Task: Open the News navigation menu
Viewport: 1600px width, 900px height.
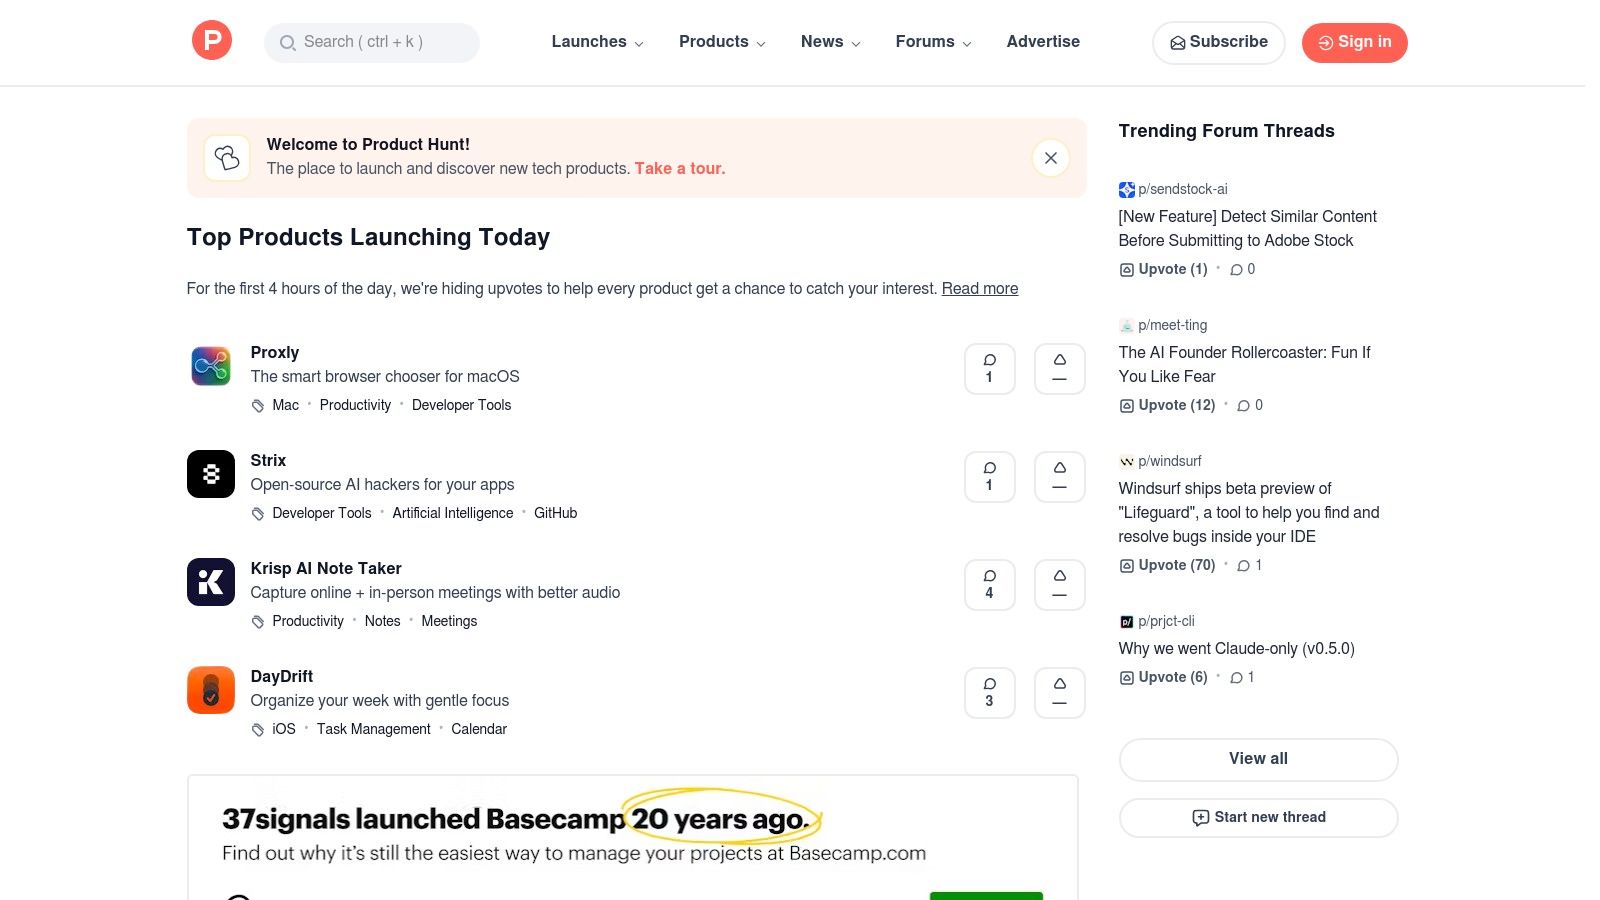Action: (x=830, y=42)
